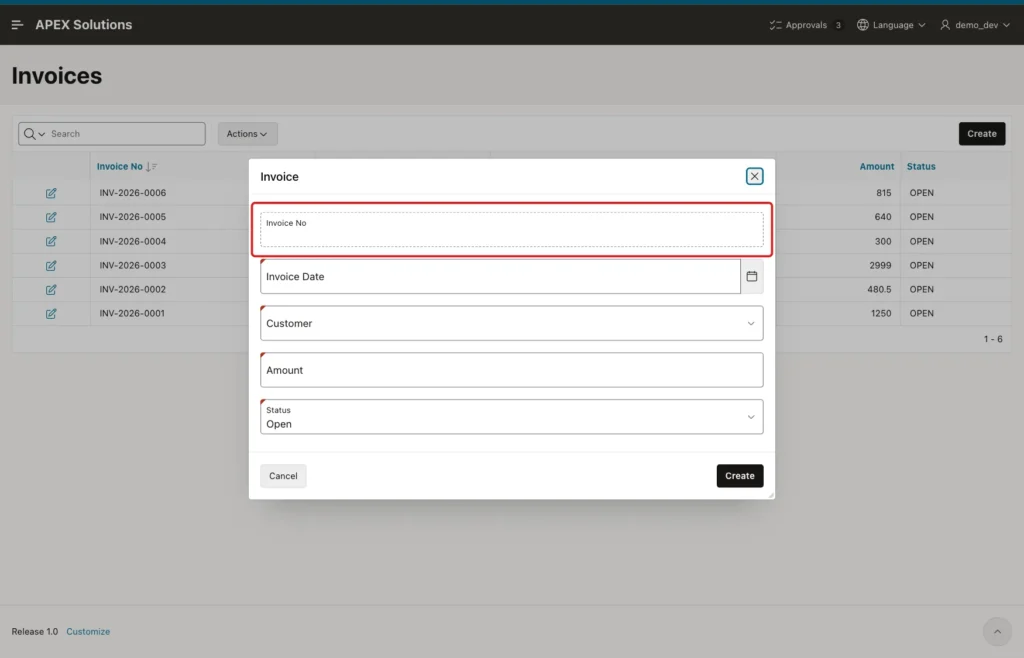The width and height of the screenshot is (1024, 658).
Task: Edit invoice INV-2026-0006 via pencil icon
Action: (x=51, y=193)
